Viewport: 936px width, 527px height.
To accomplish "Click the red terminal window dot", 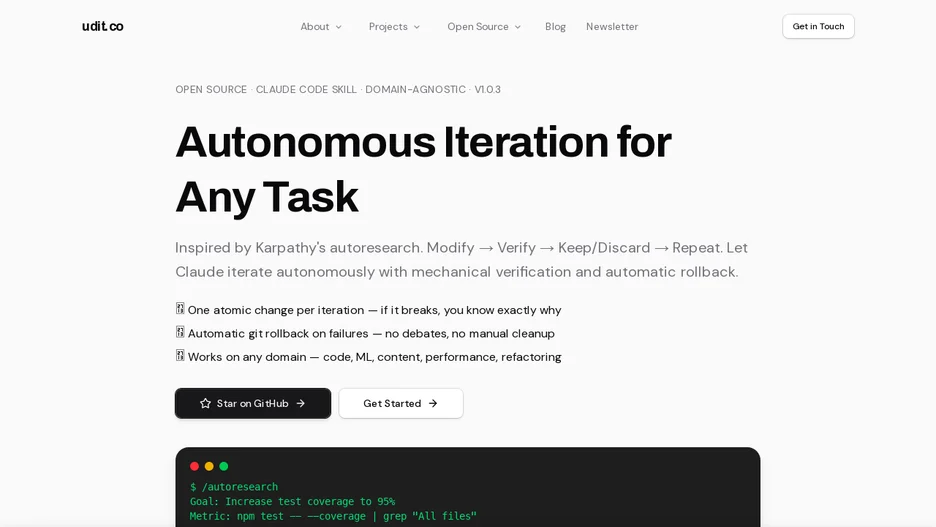I will [x=195, y=466].
